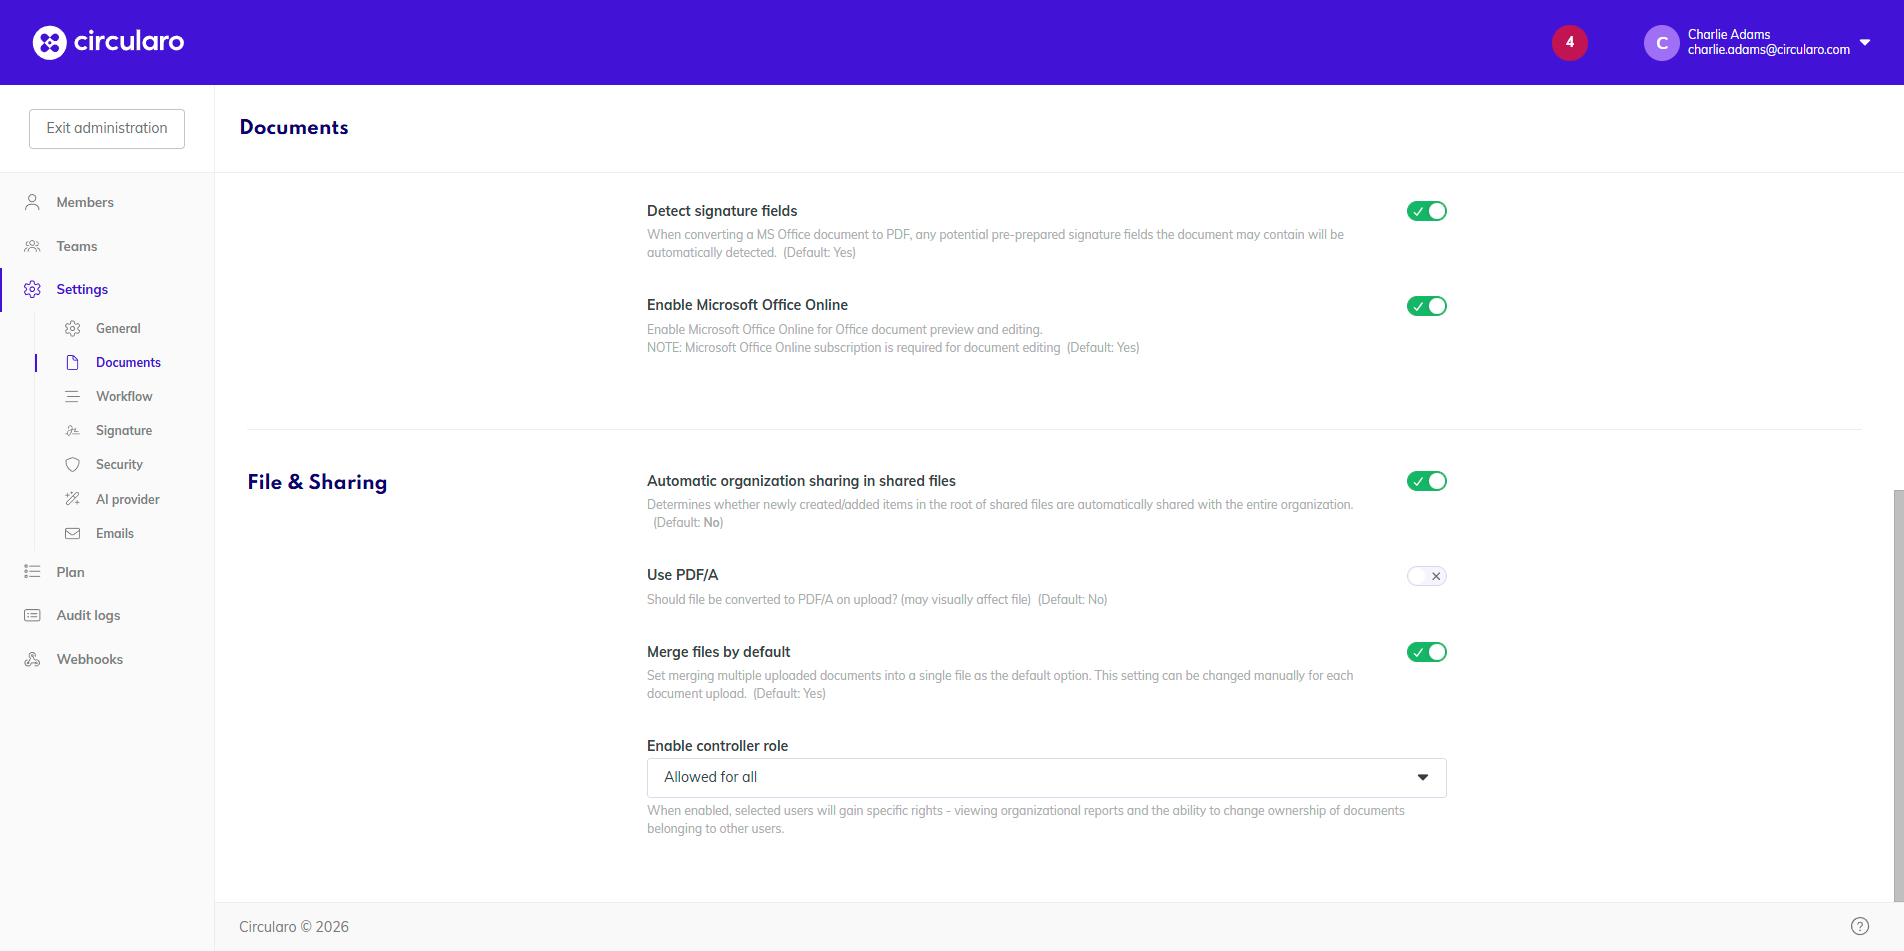Open the Workflow settings page
1904x951 pixels.
(124, 396)
